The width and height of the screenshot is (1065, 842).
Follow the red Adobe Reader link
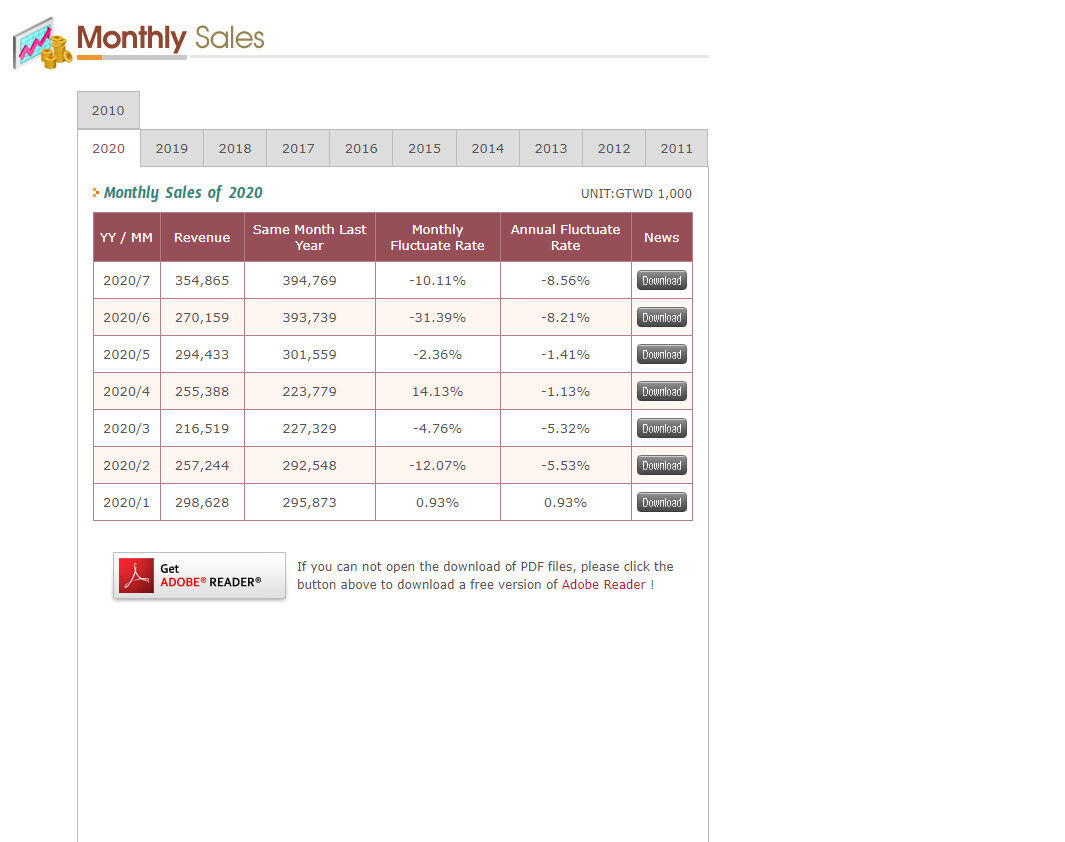click(x=603, y=585)
